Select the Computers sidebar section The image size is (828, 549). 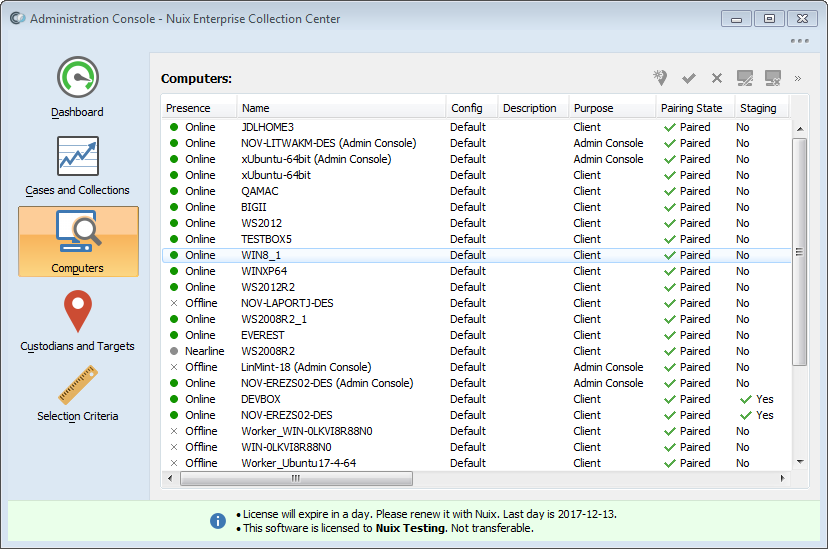pos(78,242)
